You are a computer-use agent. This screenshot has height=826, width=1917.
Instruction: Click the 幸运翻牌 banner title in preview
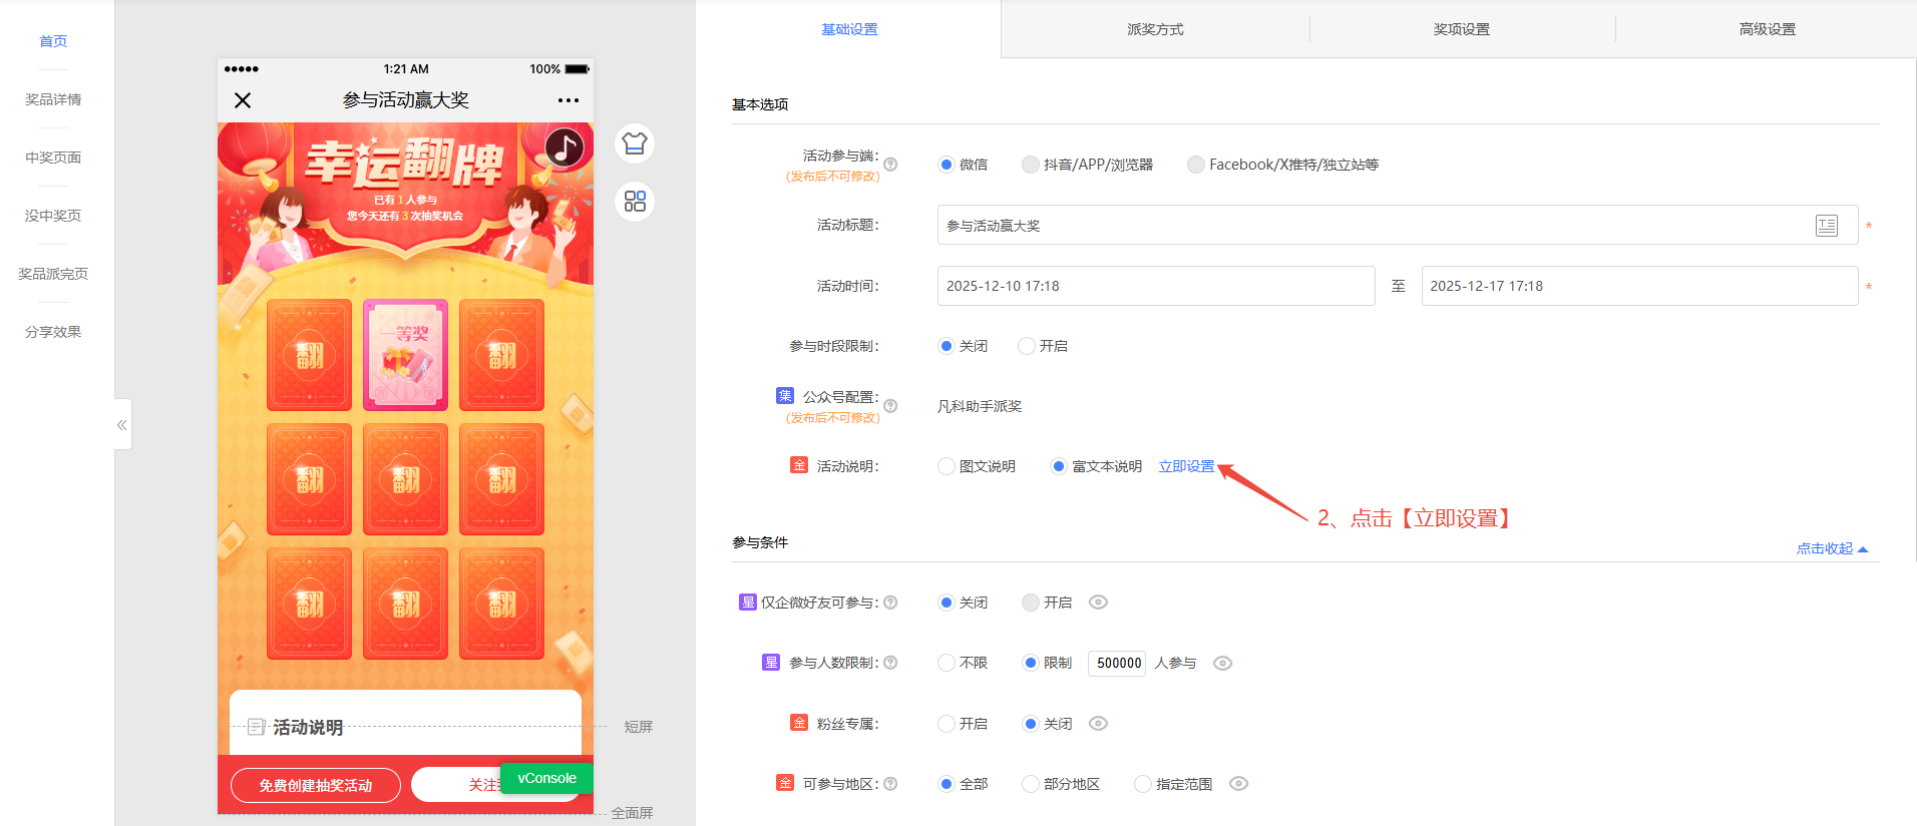click(404, 162)
